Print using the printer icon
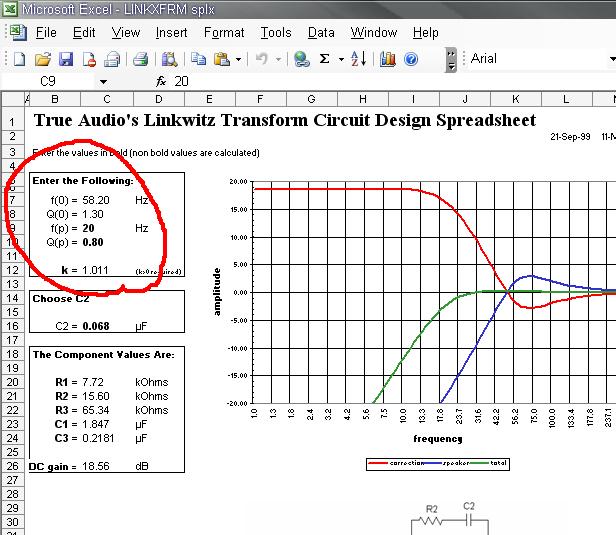The height and width of the screenshot is (535, 616). (x=140, y=59)
